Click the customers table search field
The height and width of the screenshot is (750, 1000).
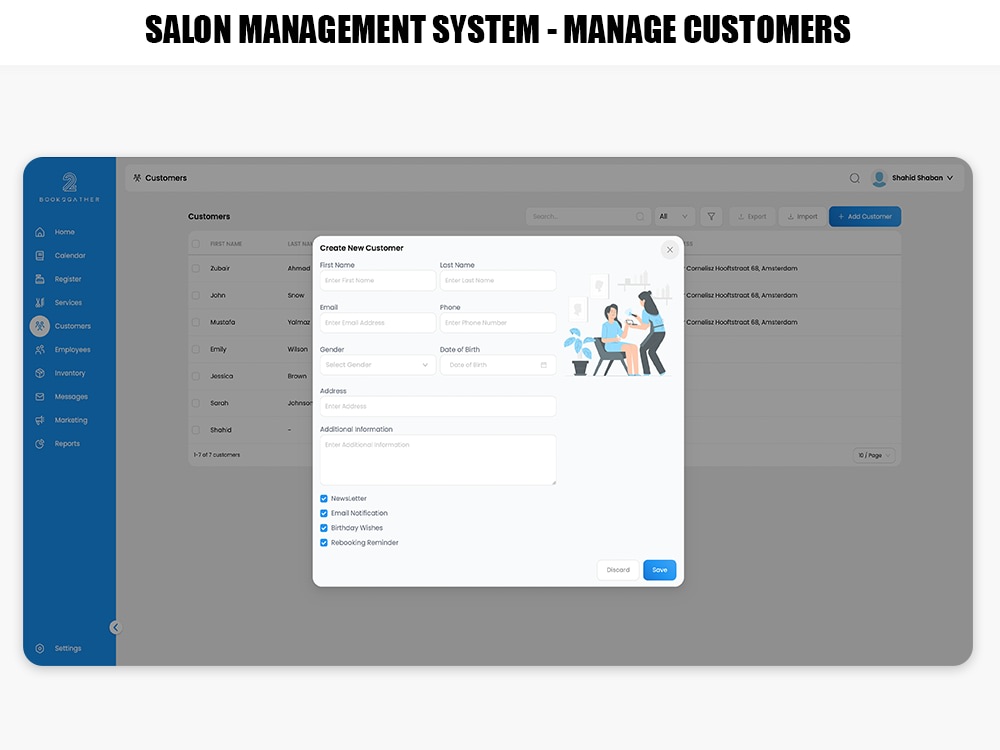587,217
